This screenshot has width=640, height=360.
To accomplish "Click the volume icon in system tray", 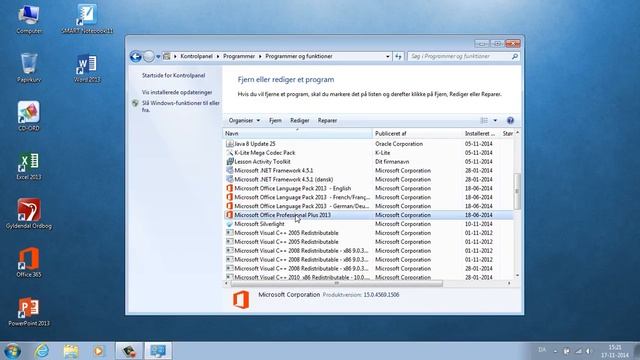I will click(x=589, y=351).
